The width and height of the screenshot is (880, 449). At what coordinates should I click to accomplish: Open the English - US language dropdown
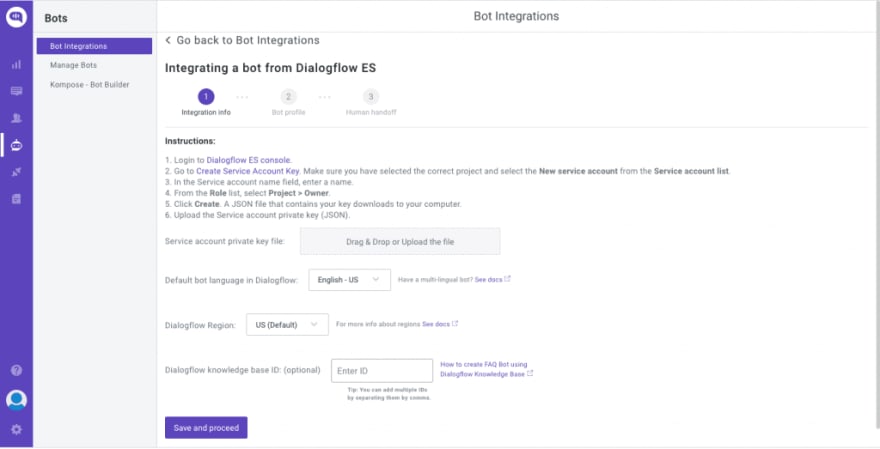[350, 280]
